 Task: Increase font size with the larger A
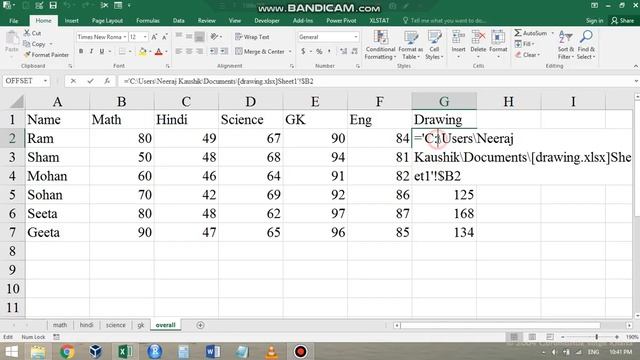pyautogui.click(x=154, y=37)
